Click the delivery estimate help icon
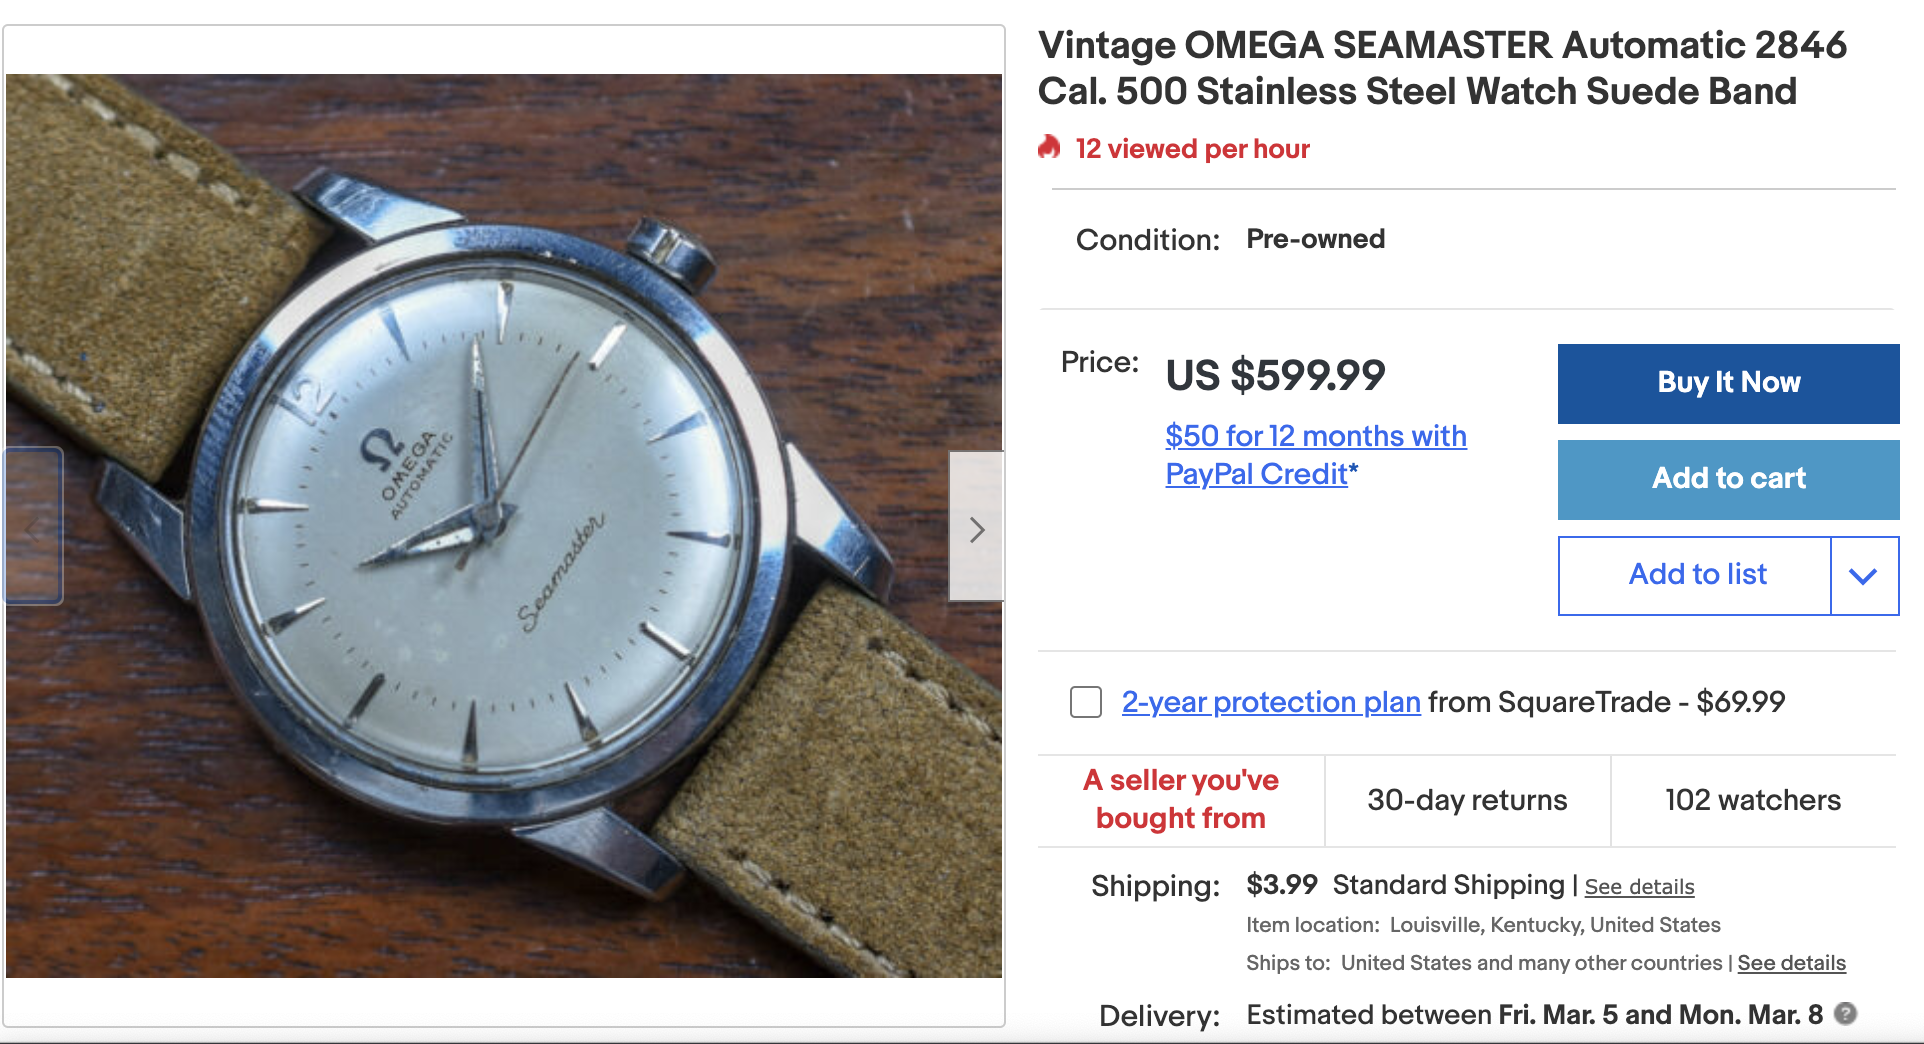Screen dimensions: 1924x1044 coord(1846,1013)
